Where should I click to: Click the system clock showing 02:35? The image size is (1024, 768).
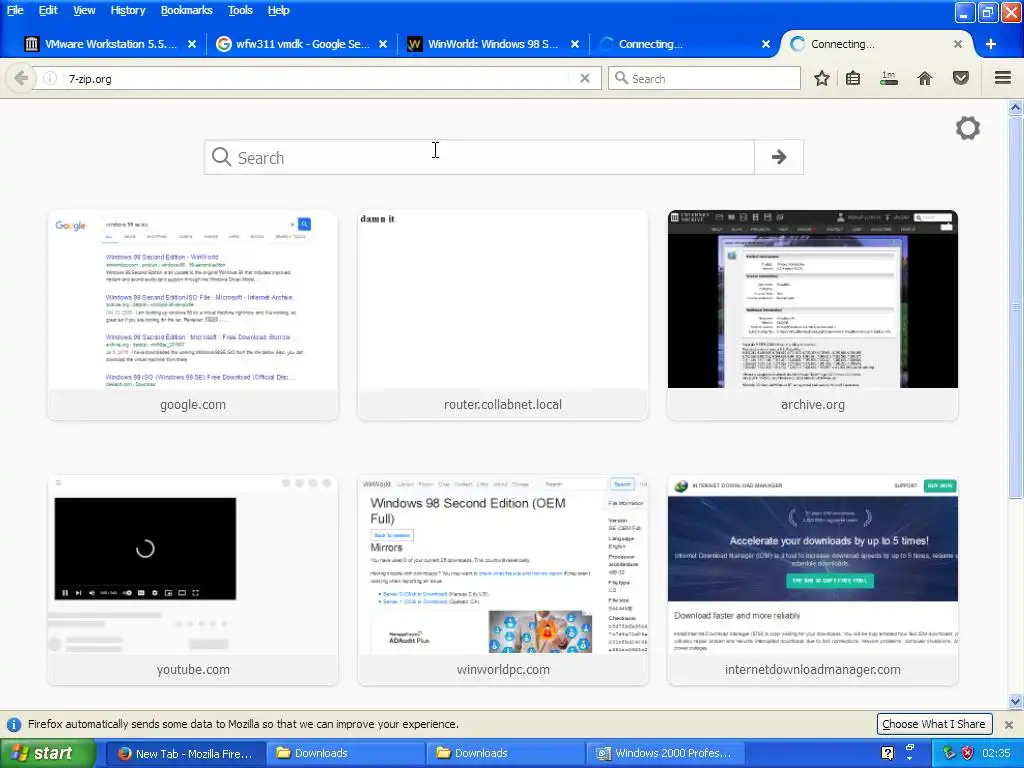pos(997,754)
